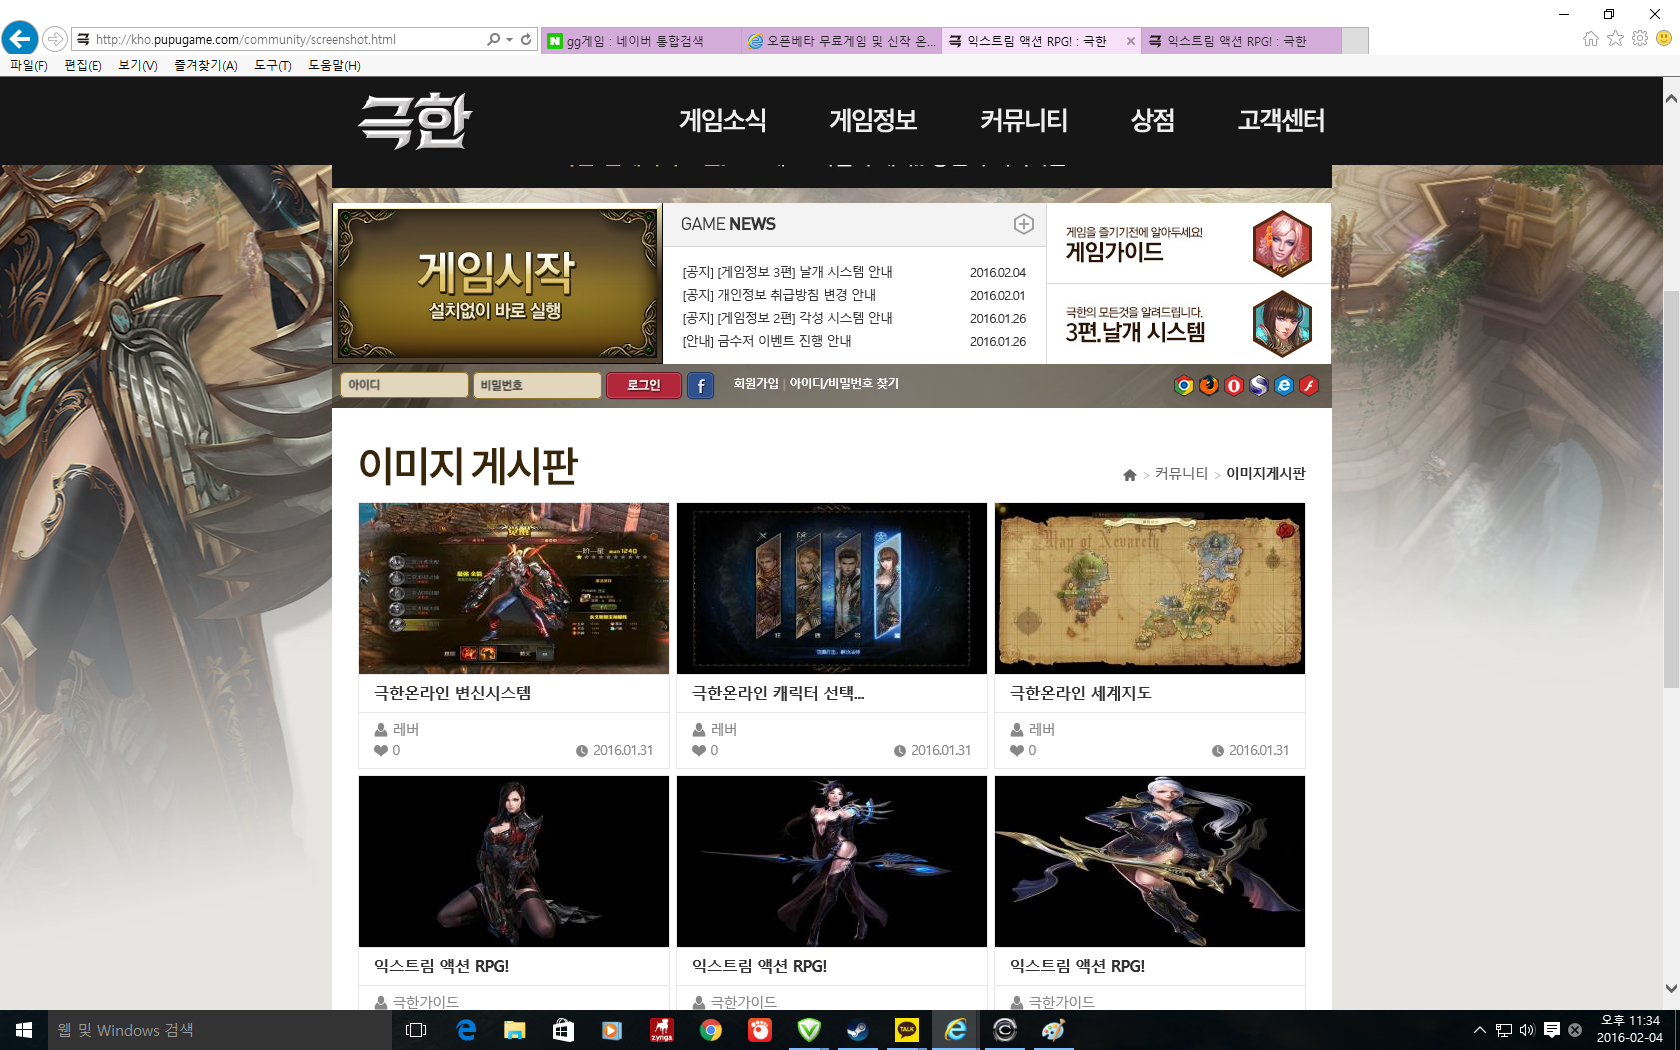Click the 아이디/비밀번호 찾기 link
This screenshot has width=1680, height=1050.
(x=844, y=384)
